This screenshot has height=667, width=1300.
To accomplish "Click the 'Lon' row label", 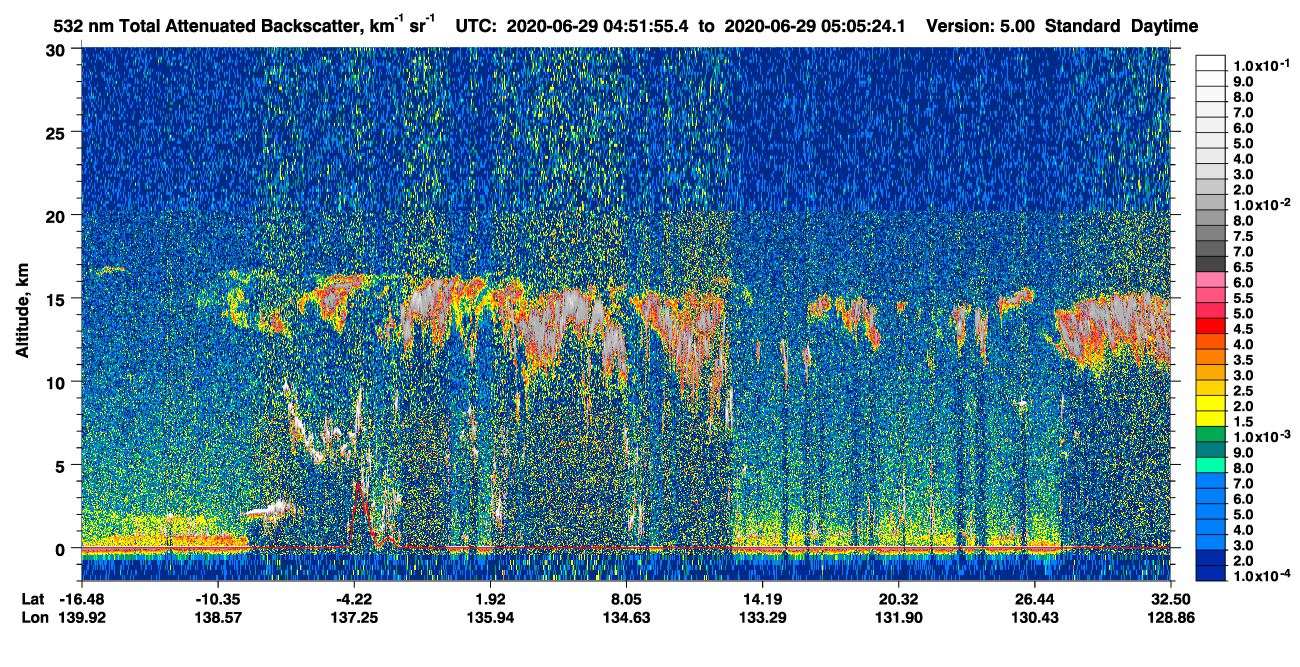I will coord(33,618).
